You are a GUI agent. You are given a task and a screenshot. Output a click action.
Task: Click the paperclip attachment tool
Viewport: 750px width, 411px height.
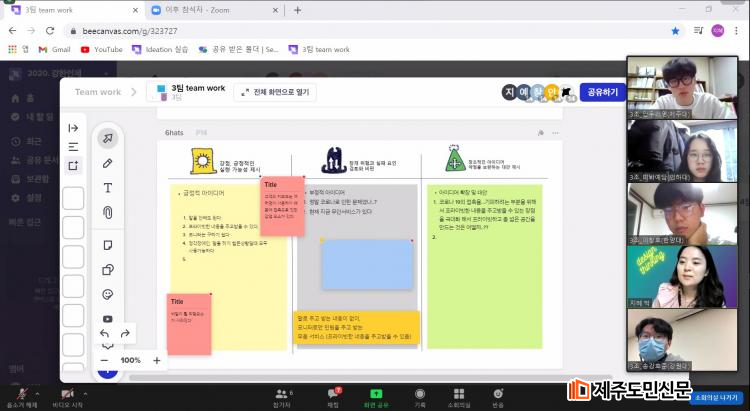[107, 212]
